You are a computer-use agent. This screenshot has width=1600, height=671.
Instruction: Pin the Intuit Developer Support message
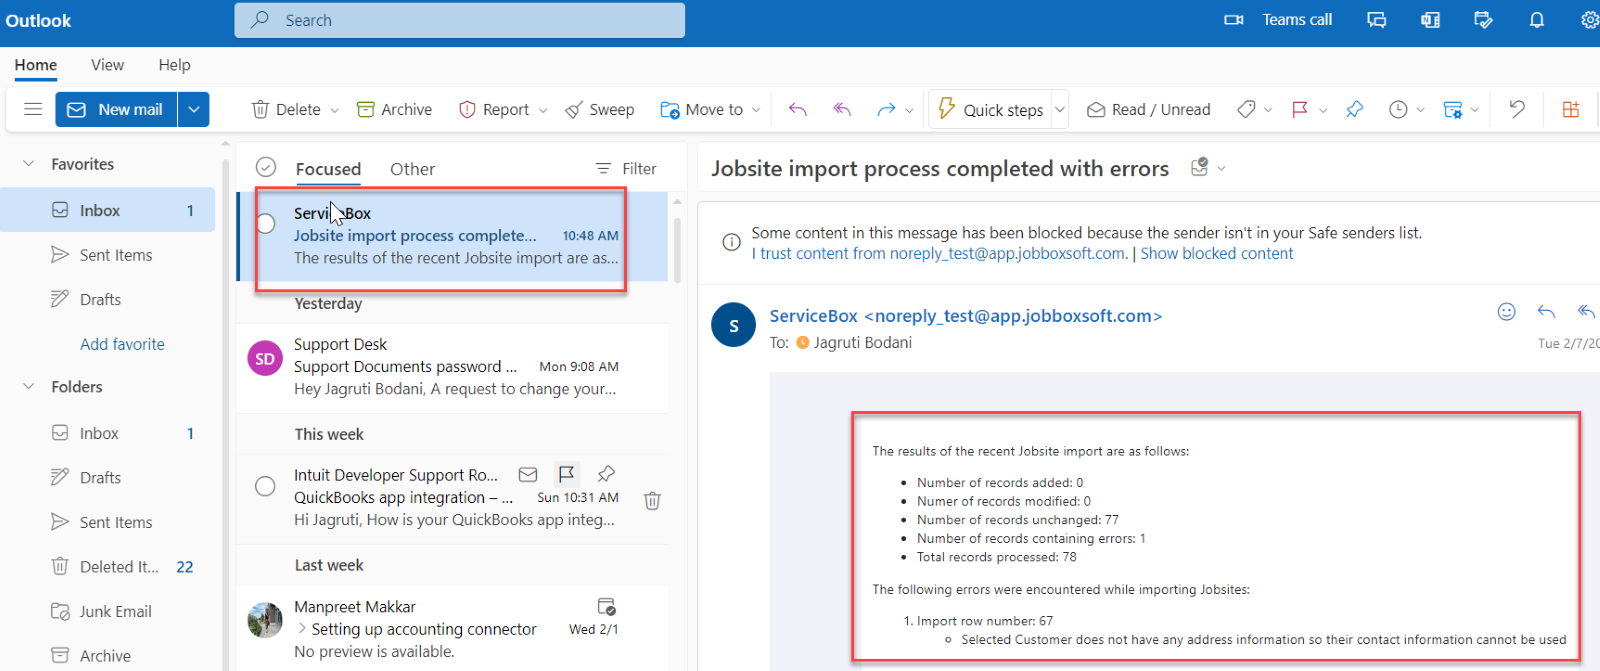[x=606, y=474]
